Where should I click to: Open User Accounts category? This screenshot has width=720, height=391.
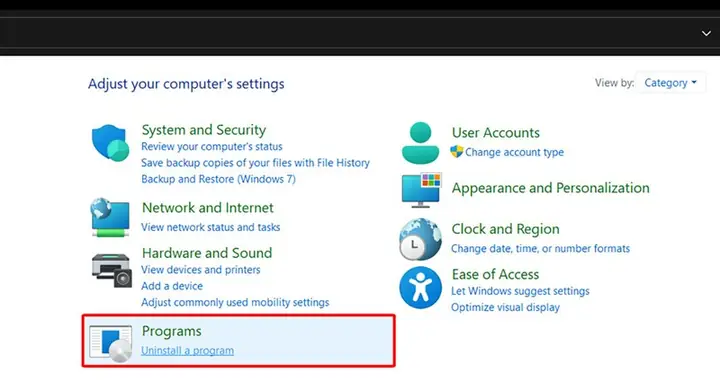pyautogui.click(x=495, y=133)
